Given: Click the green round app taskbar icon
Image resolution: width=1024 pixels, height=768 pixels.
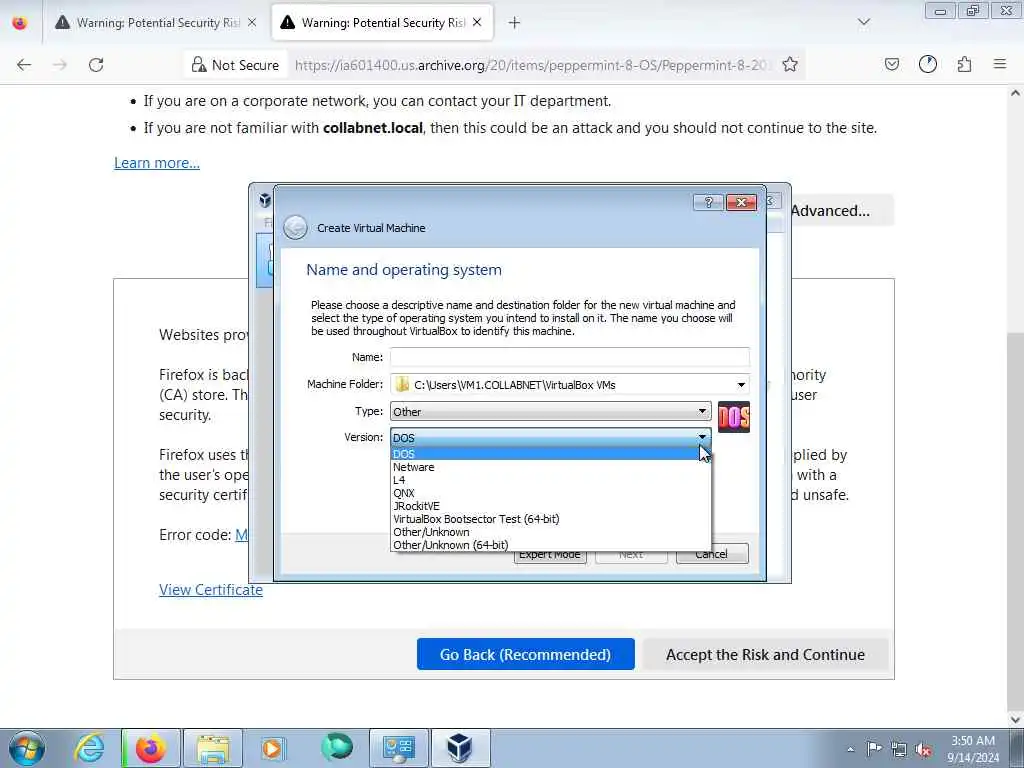Looking at the screenshot, I should [336, 747].
